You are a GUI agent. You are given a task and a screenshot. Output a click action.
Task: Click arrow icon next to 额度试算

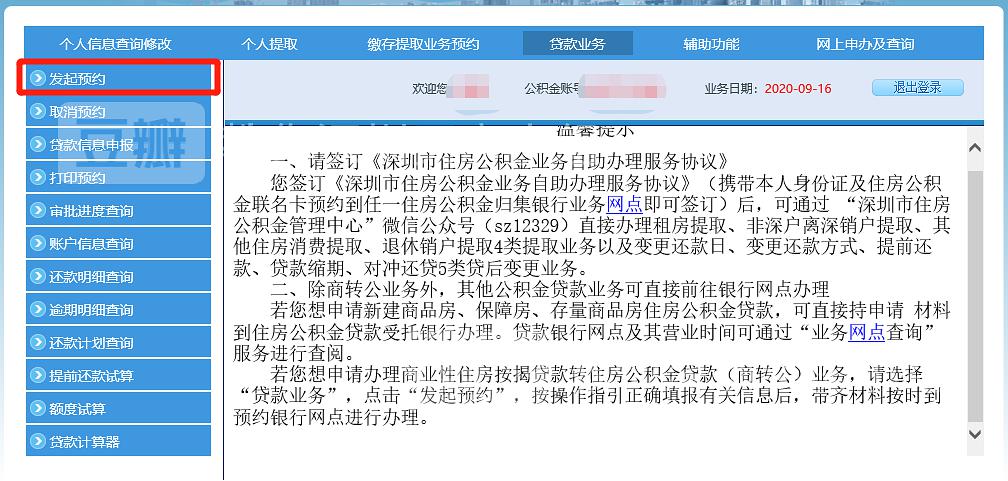point(37,409)
